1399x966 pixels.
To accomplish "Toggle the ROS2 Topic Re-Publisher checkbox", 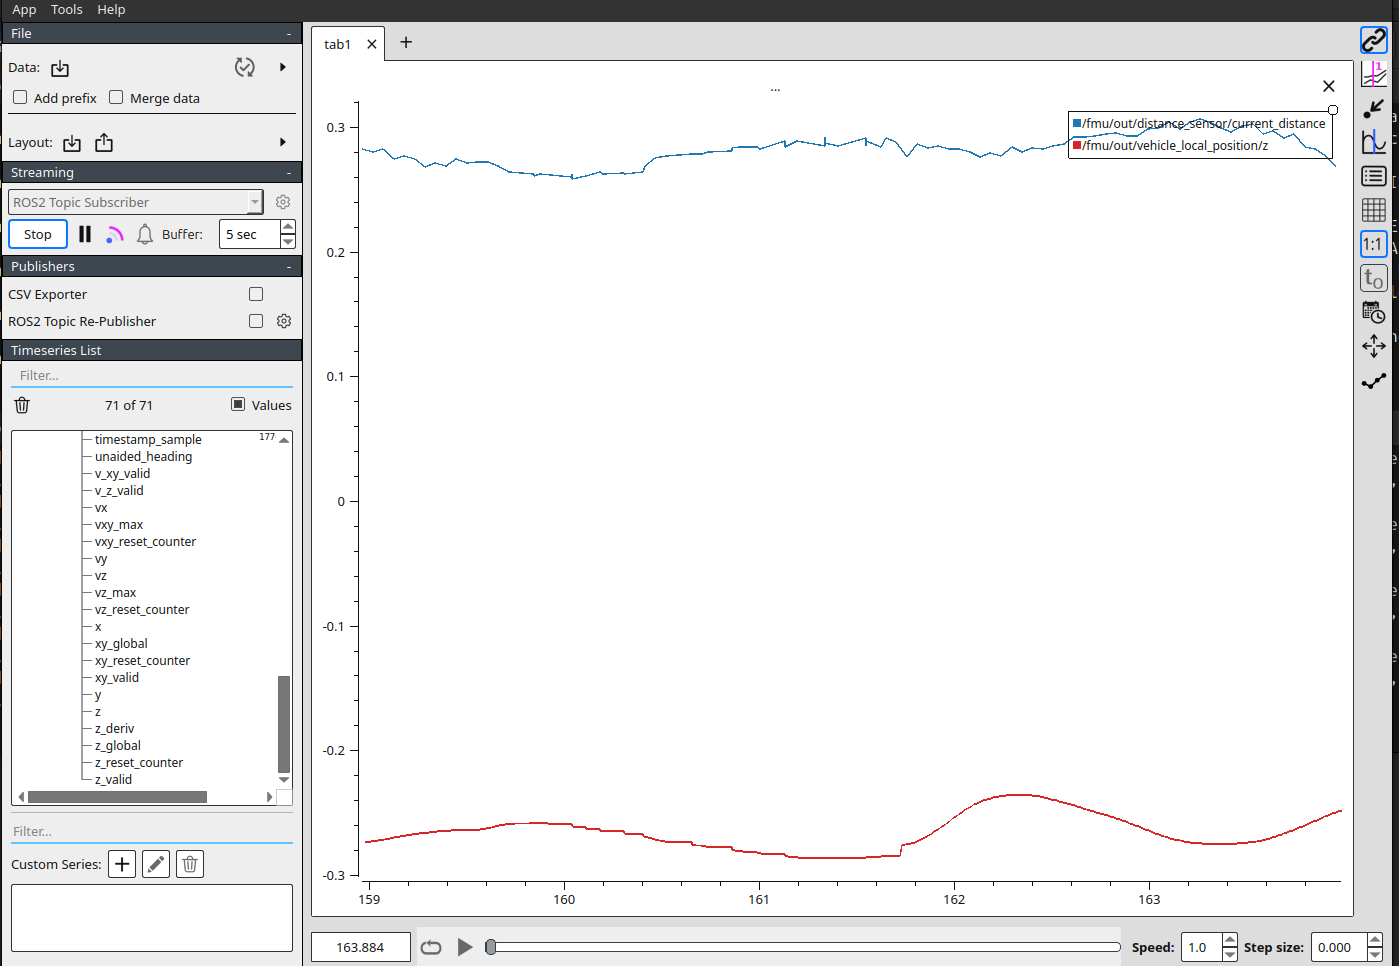I will (256, 321).
